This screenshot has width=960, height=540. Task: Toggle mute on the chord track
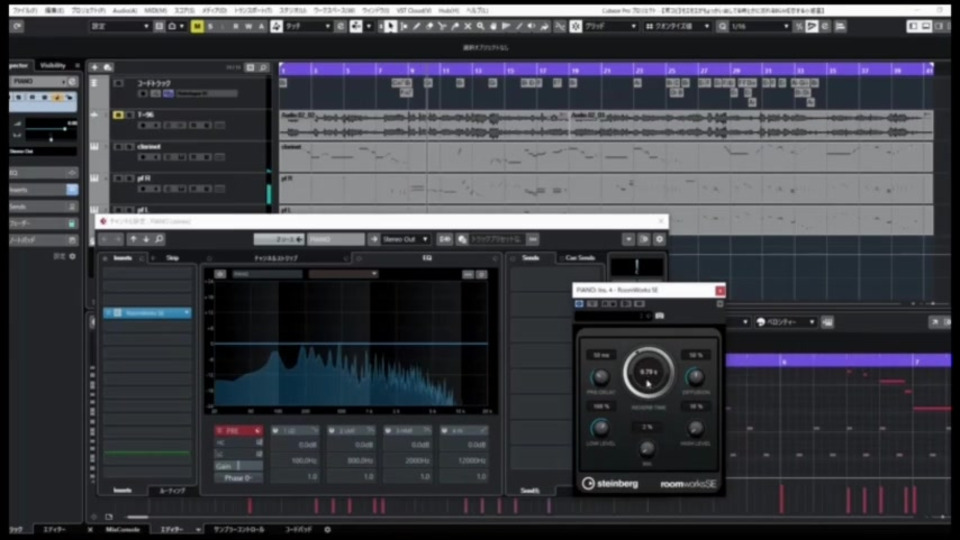(118, 83)
